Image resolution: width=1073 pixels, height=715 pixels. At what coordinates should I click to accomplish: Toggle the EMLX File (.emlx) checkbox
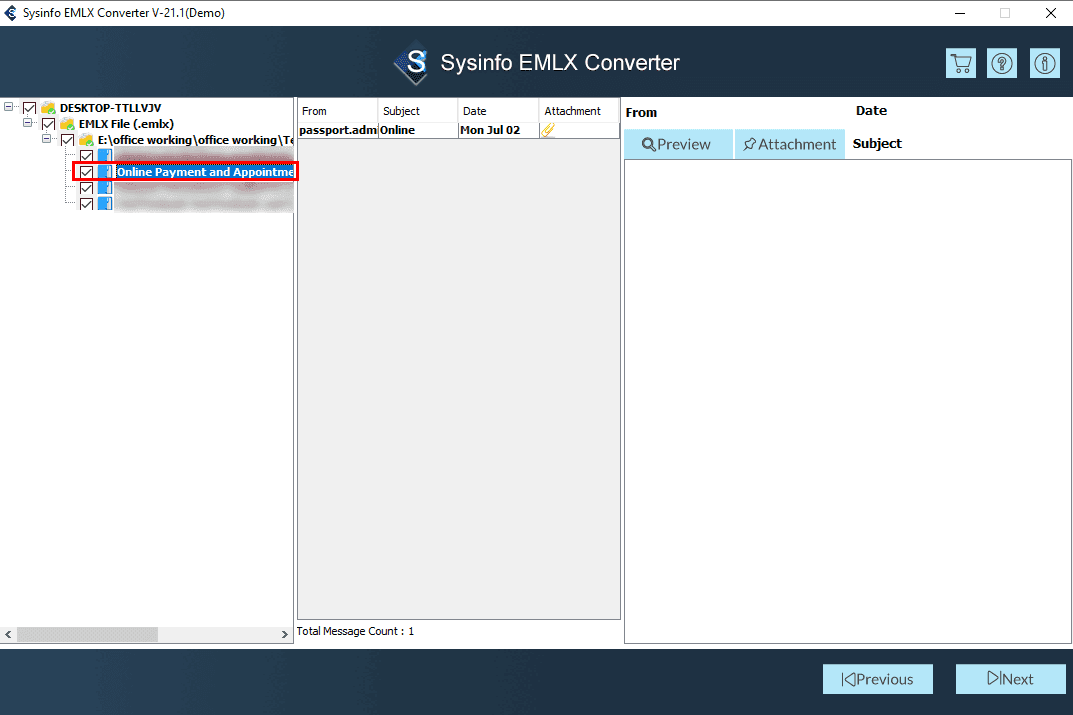tap(49, 124)
